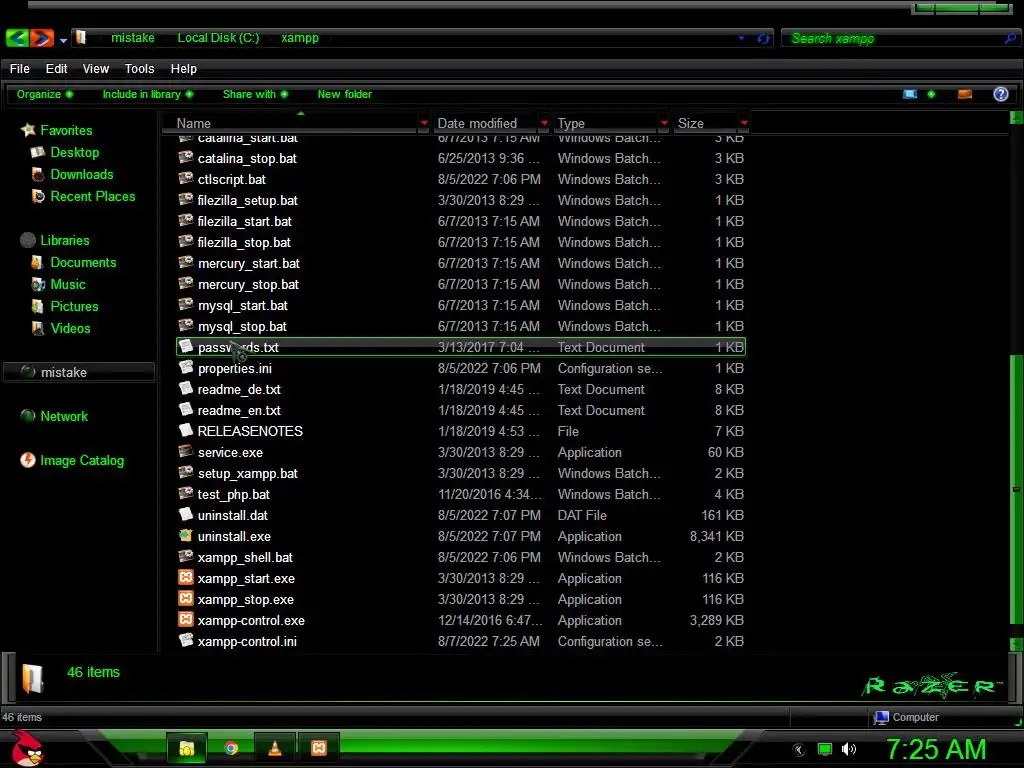Select the service.exe icon

click(x=186, y=451)
